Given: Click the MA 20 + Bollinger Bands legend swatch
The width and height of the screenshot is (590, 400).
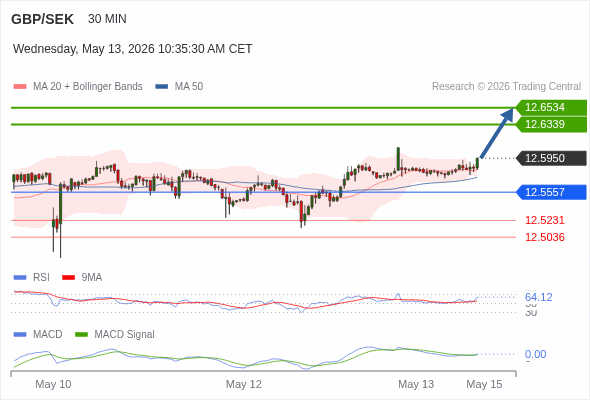Looking at the screenshot, I should click(x=20, y=87).
